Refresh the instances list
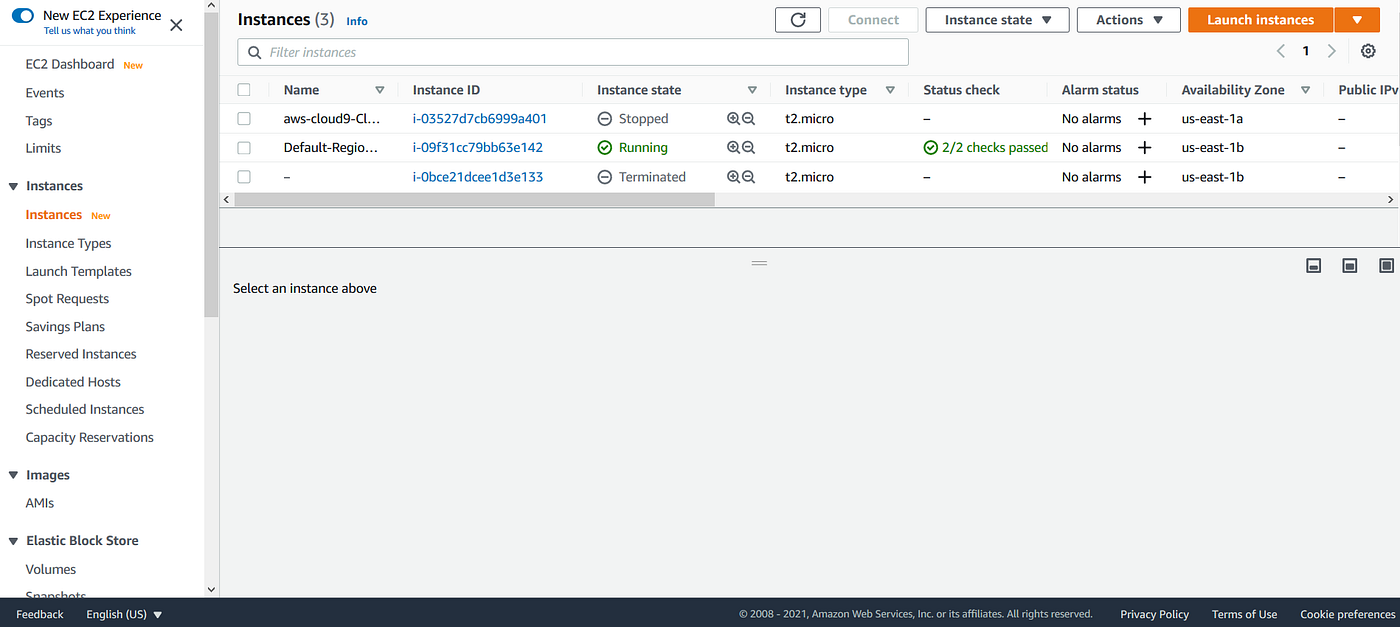This screenshot has width=1400, height=627. tap(797, 19)
